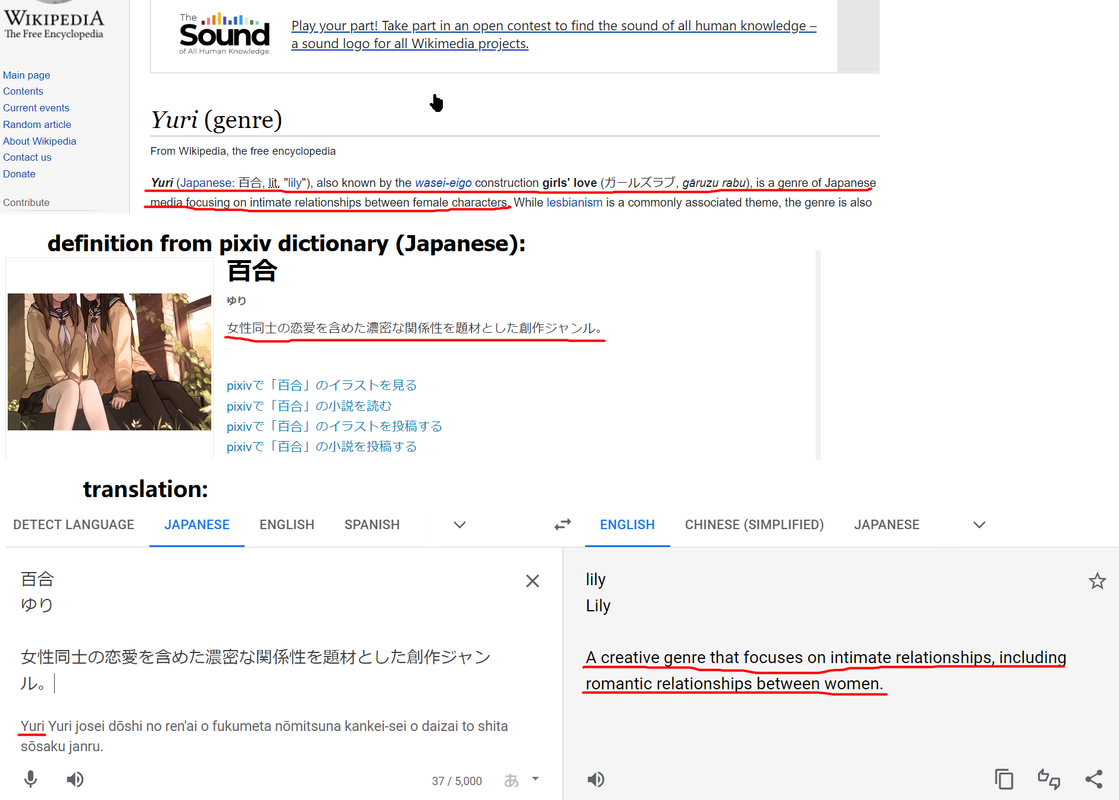1119x800 pixels.
Task: Open About Wikipedia sidebar link
Action: 39,141
